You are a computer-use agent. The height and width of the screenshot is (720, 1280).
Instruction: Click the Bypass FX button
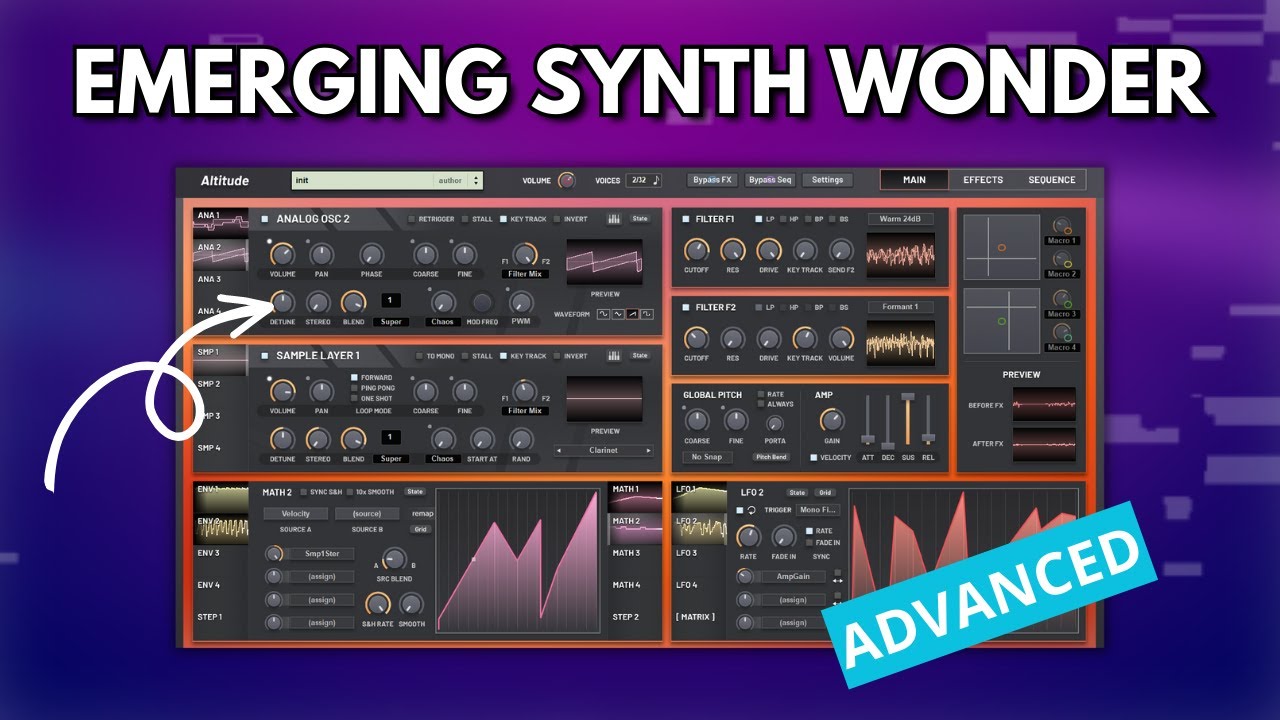(x=712, y=180)
